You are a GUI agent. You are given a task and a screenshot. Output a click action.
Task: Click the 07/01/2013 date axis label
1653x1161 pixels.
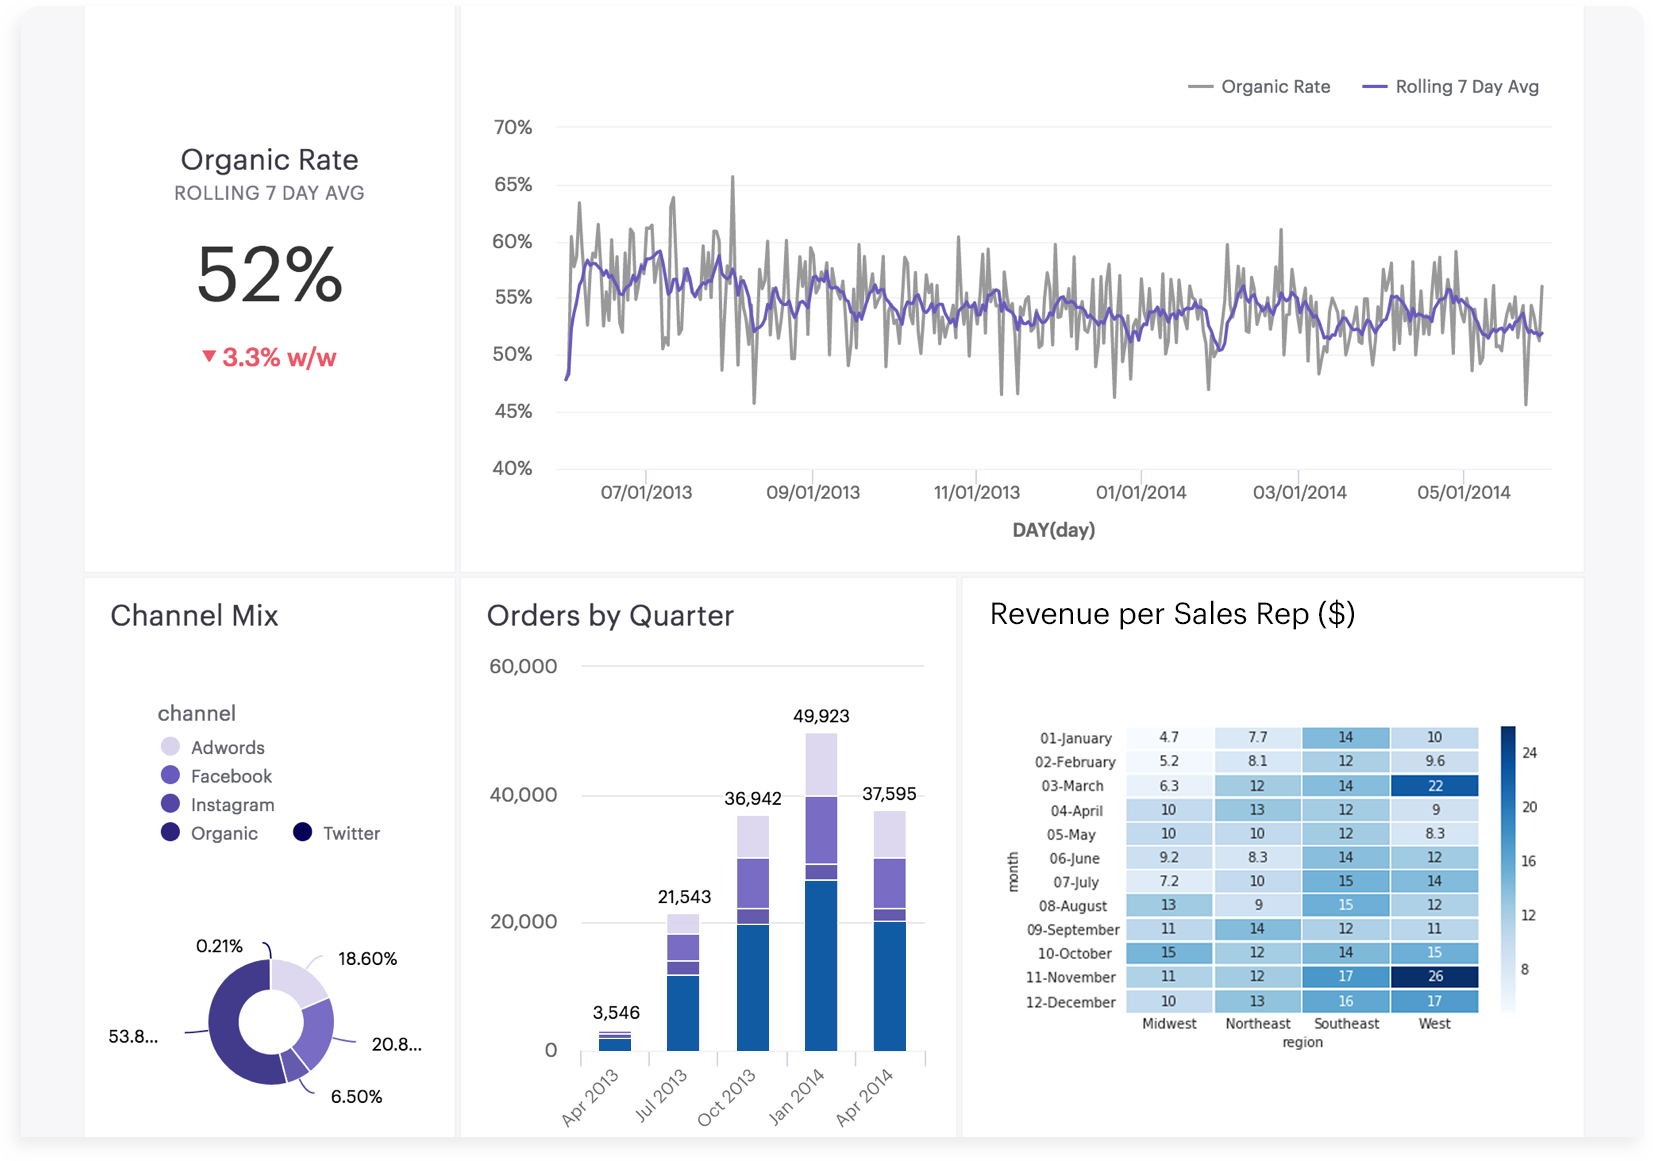tap(646, 493)
